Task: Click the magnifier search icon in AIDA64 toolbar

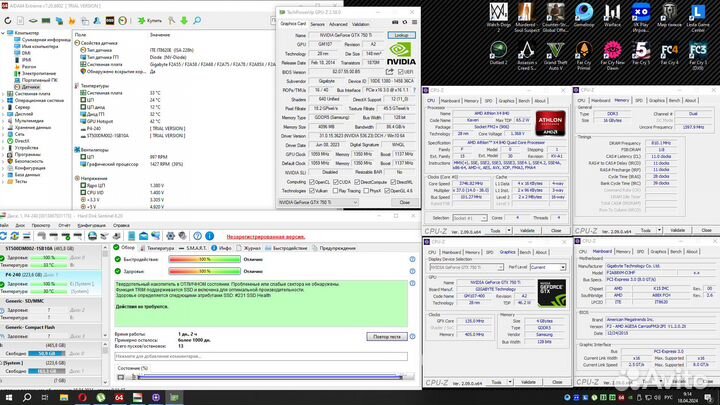Action: [x=197, y=21]
